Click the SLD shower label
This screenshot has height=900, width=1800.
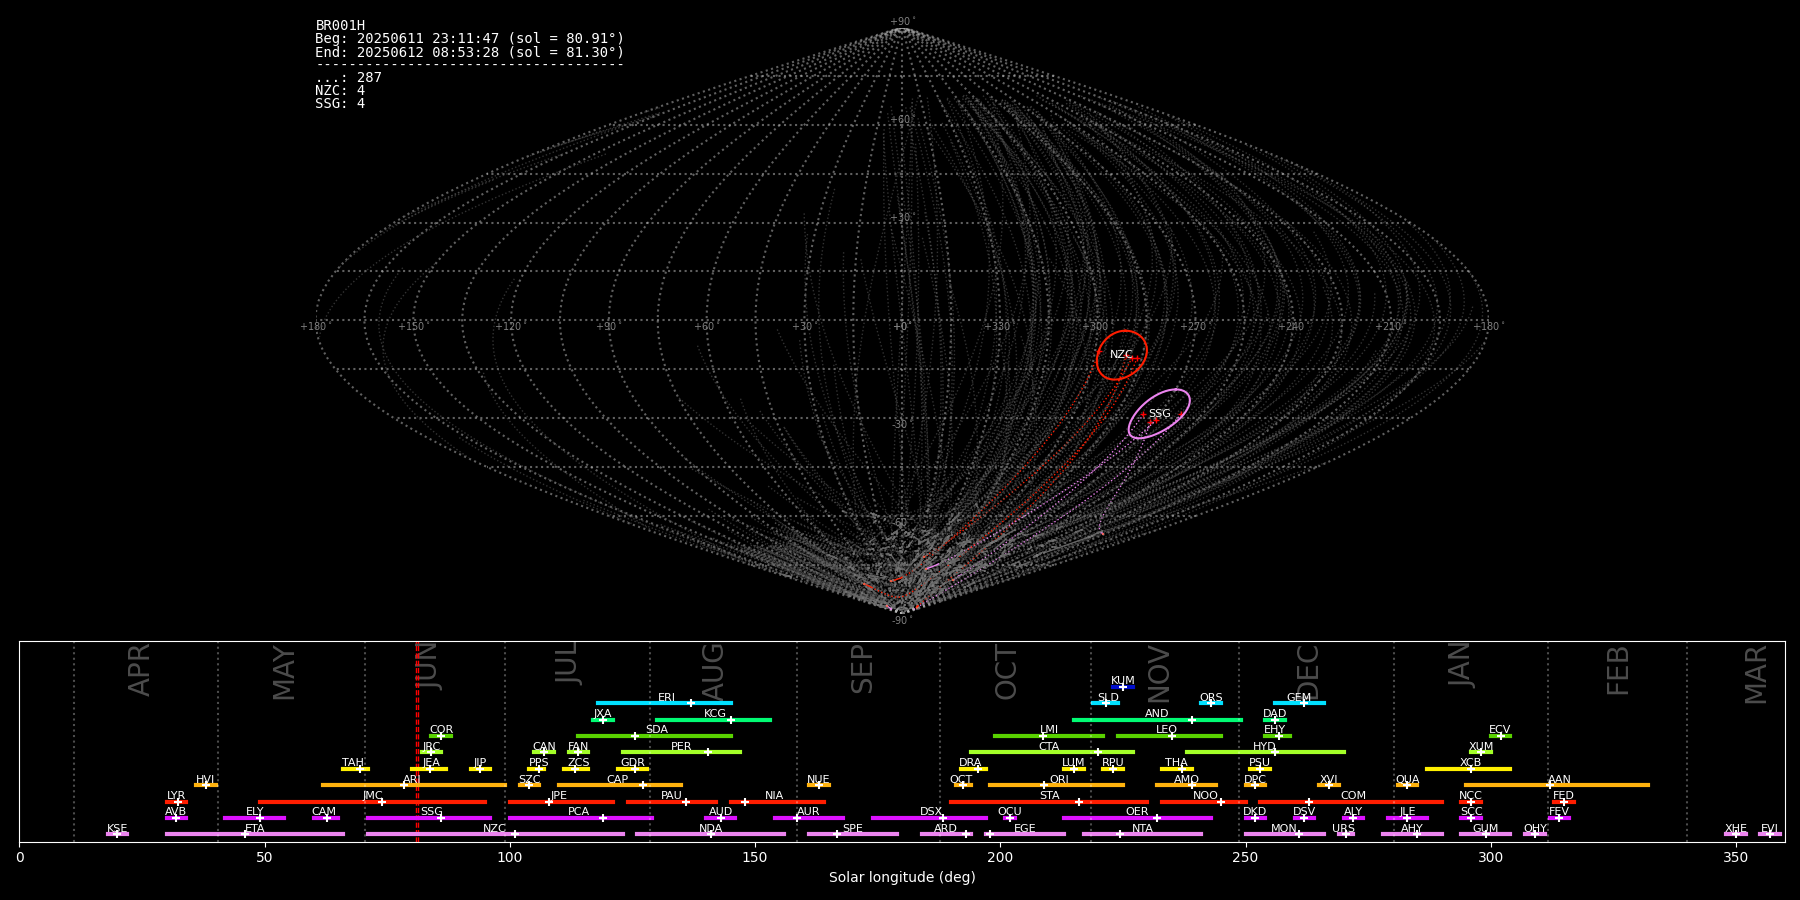coord(1108,698)
